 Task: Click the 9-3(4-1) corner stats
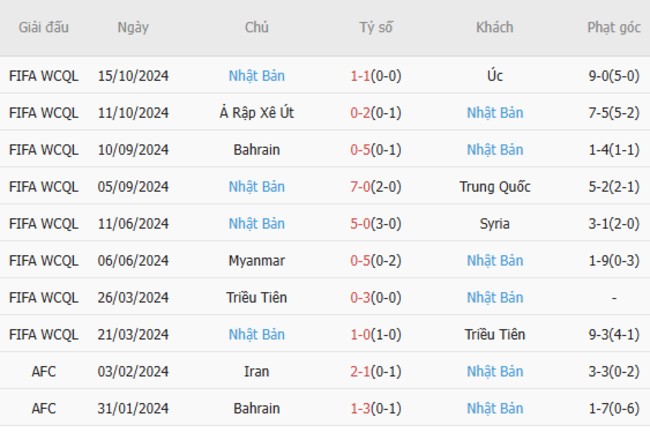(x=614, y=334)
